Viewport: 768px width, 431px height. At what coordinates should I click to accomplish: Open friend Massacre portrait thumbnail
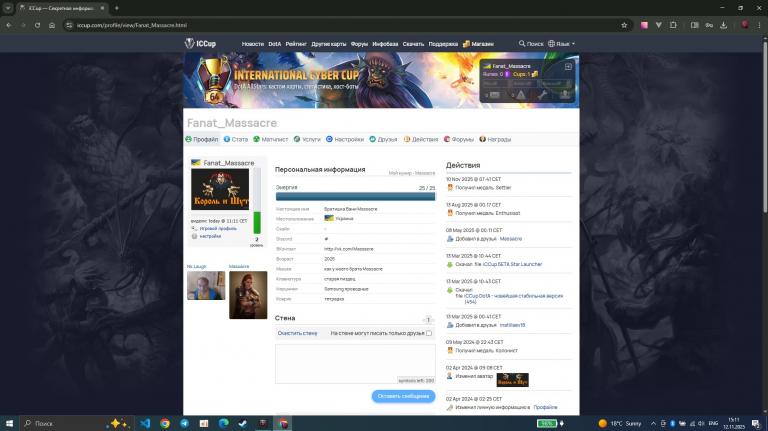pos(248,295)
